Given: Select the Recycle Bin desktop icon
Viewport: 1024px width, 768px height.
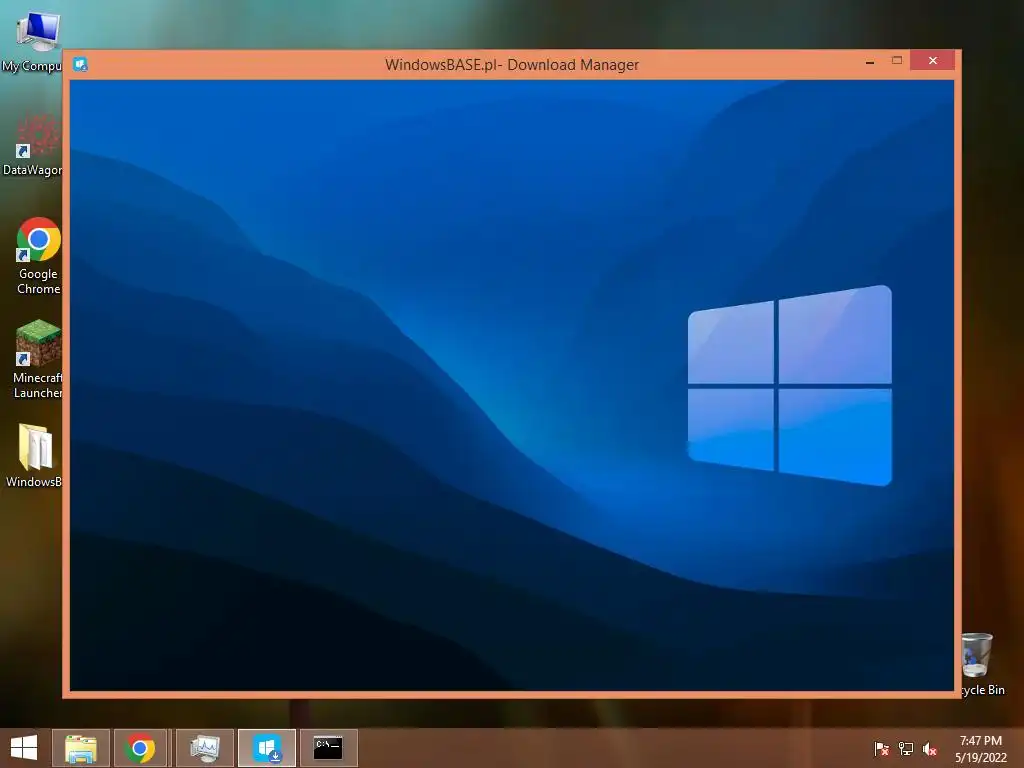Looking at the screenshot, I should pyautogui.click(x=982, y=664).
